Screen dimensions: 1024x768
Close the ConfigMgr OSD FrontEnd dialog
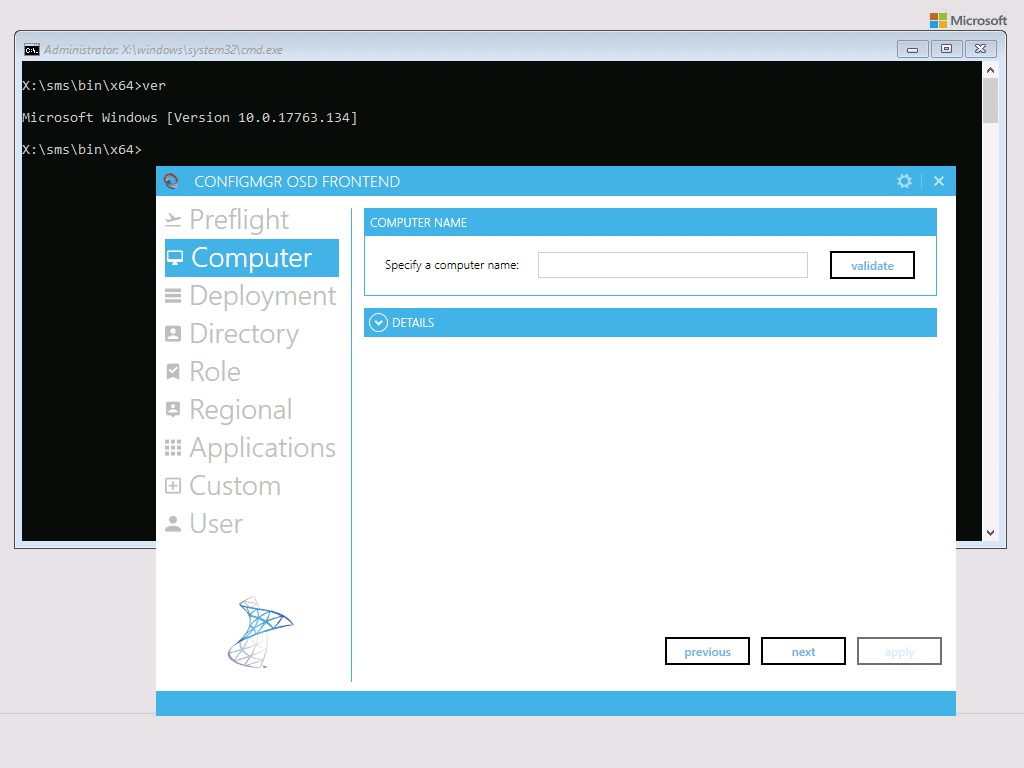pos(938,182)
